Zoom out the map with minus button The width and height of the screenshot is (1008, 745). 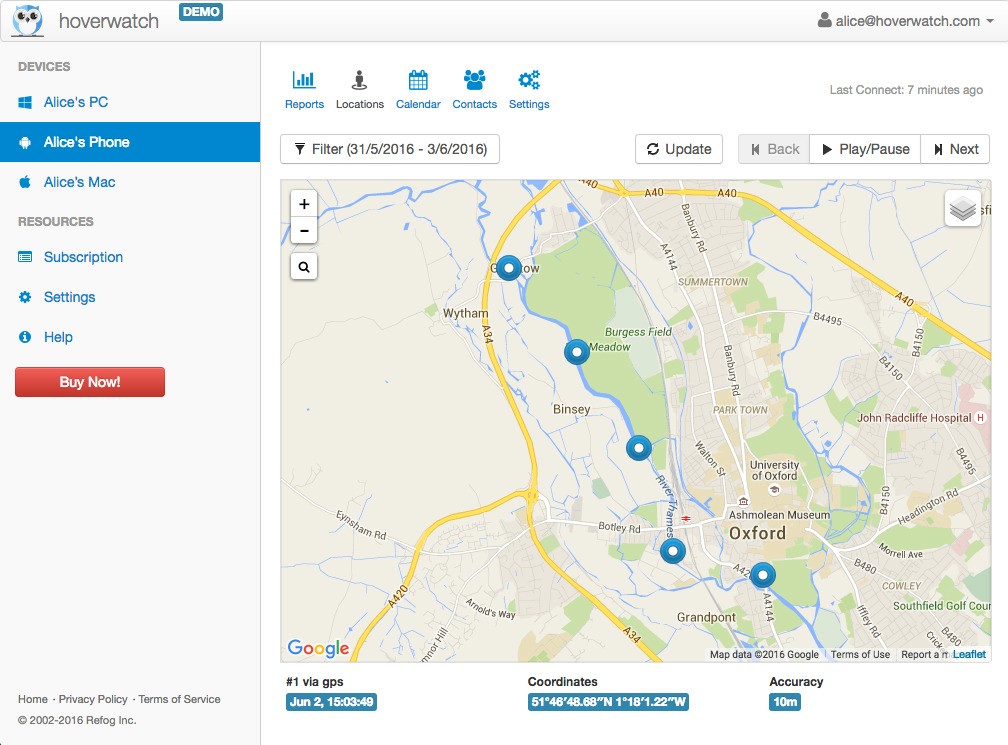tap(304, 231)
